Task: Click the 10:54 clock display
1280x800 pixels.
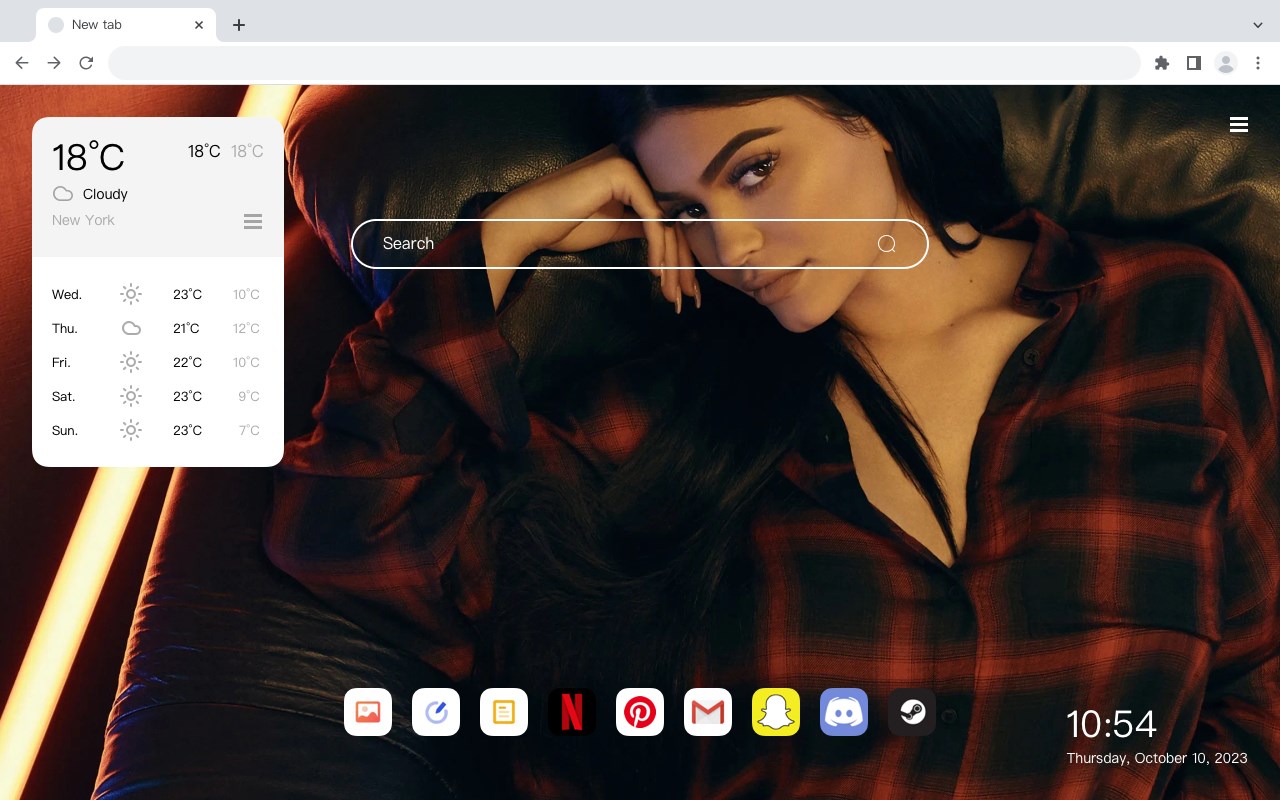Action: pos(1111,724)
